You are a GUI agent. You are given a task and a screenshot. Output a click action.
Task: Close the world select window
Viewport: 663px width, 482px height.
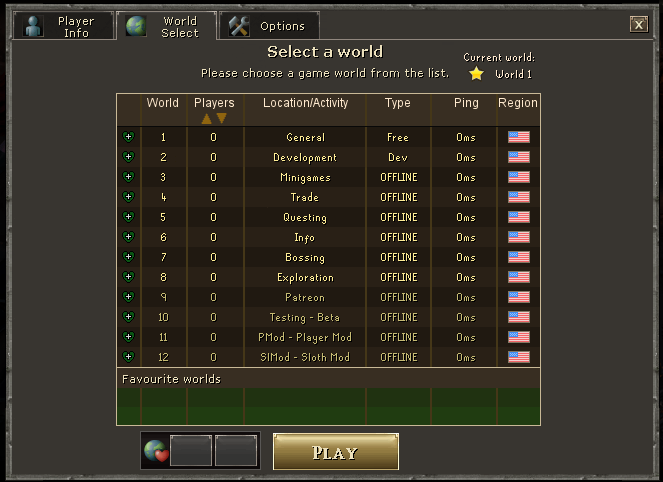pyautogui.click(x=638, y=25)
